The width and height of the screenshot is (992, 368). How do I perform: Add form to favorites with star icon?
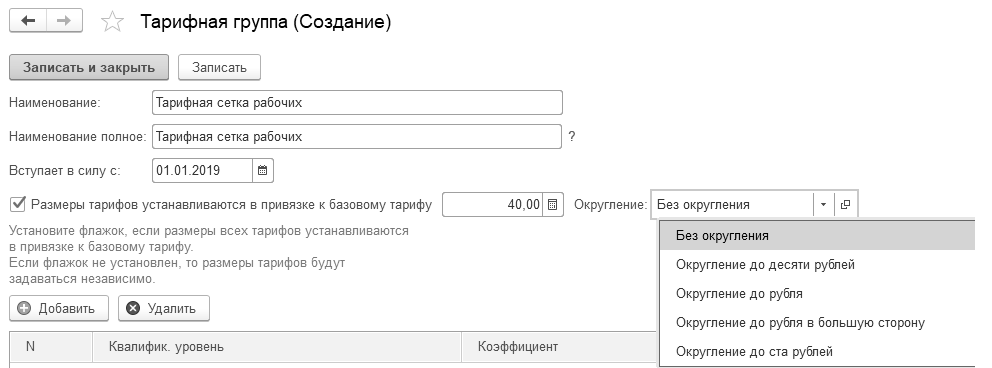113,23
